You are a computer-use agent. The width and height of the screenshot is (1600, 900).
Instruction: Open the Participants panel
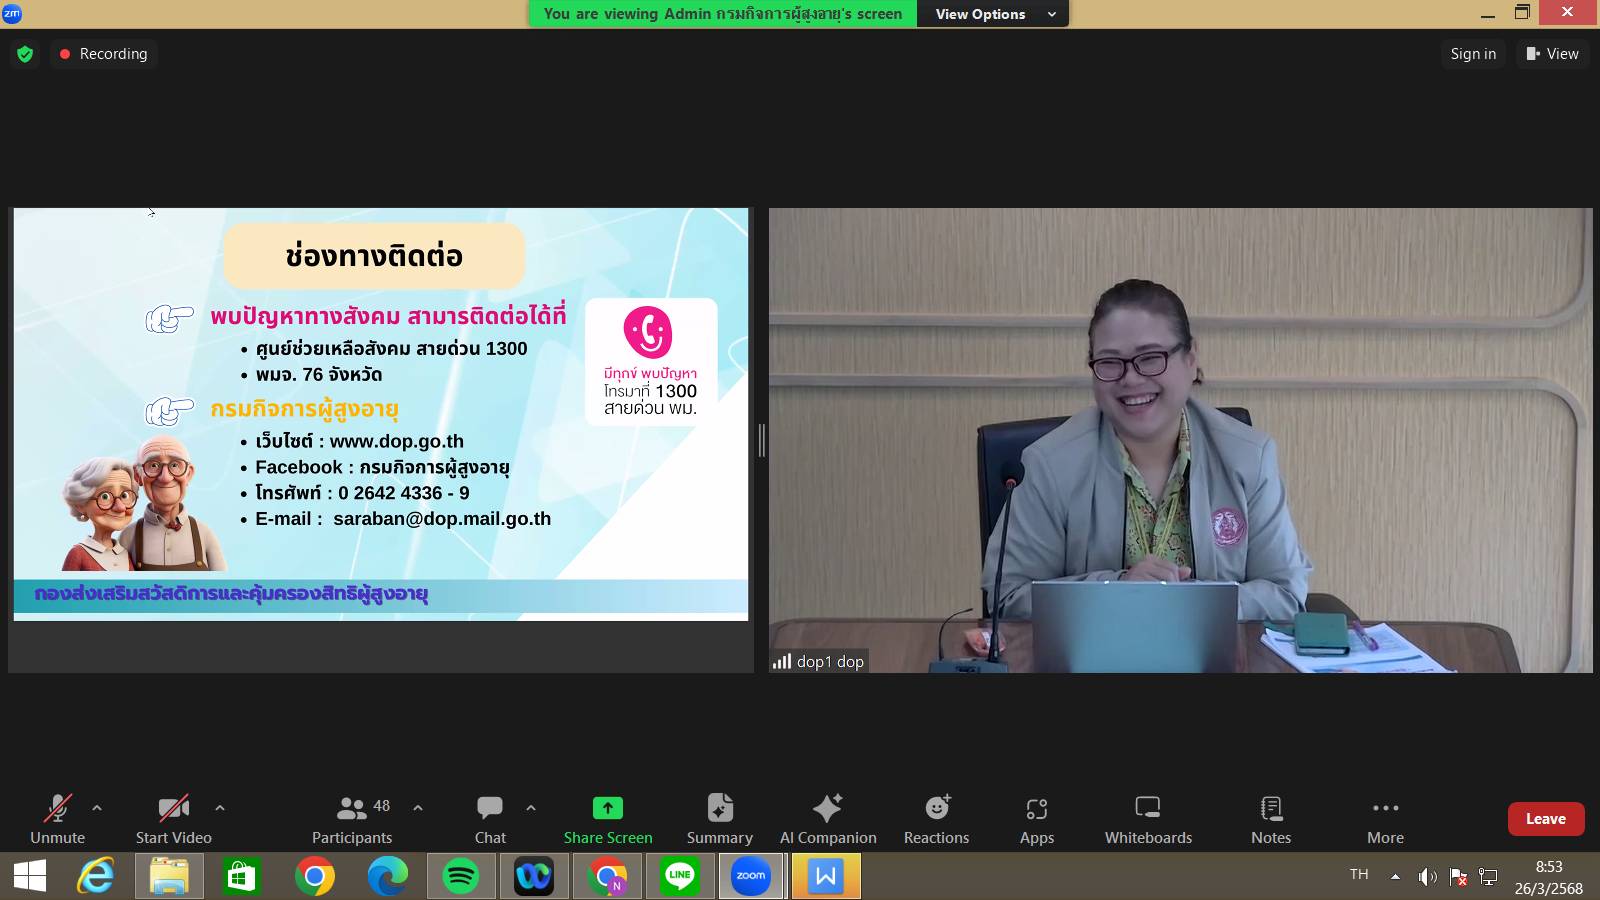coord(352,819)
